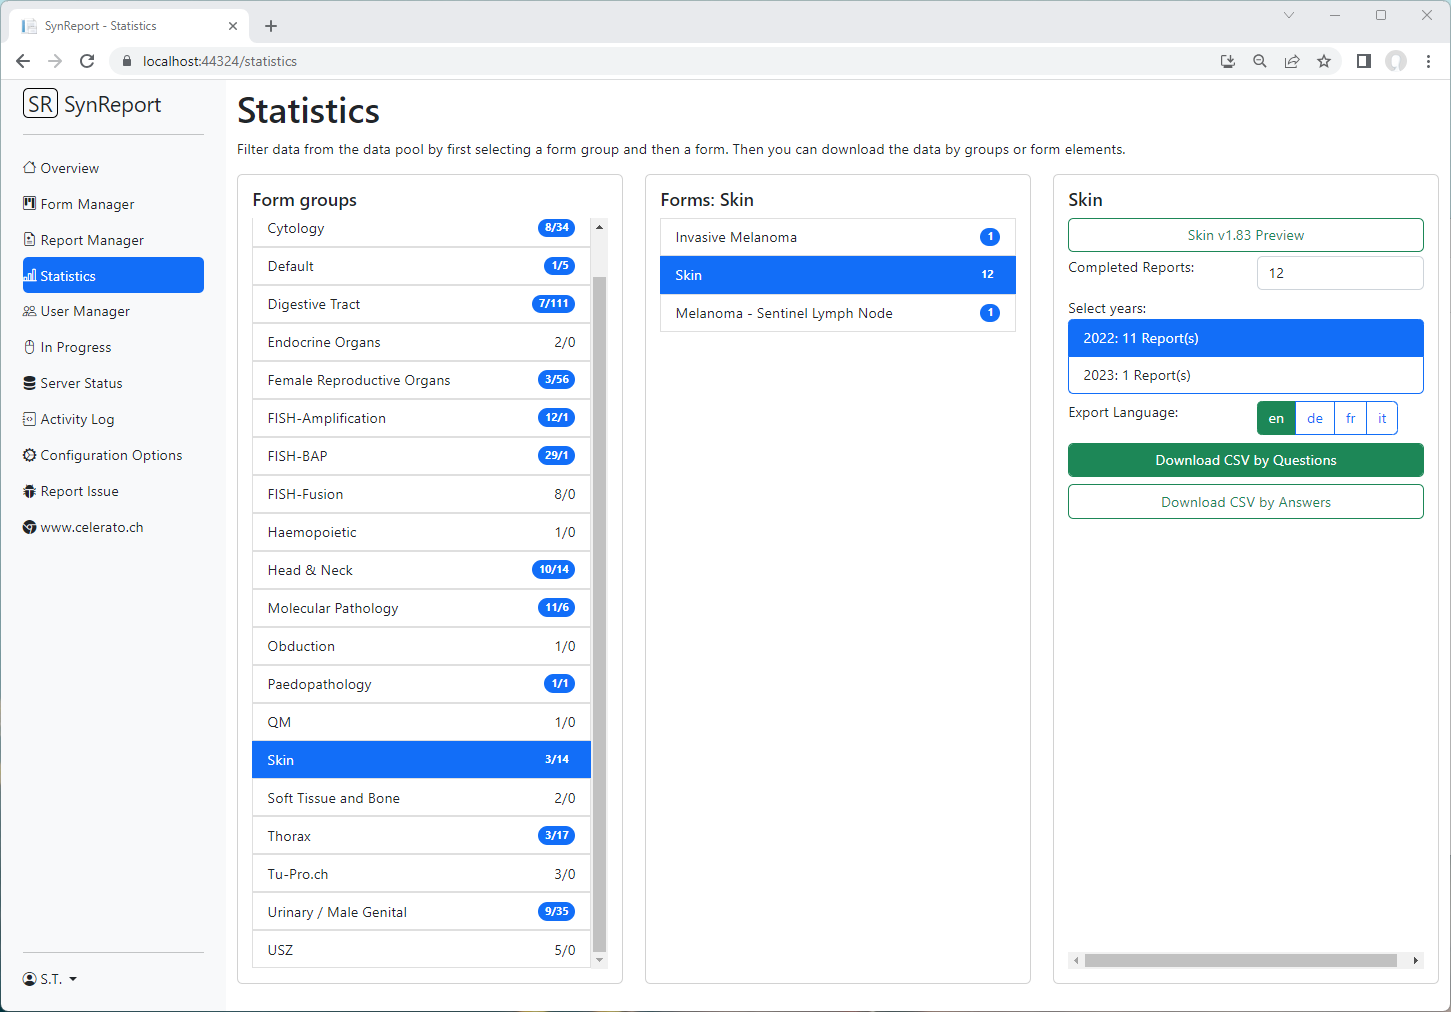Select the it export language

(x=1382, y=418)
